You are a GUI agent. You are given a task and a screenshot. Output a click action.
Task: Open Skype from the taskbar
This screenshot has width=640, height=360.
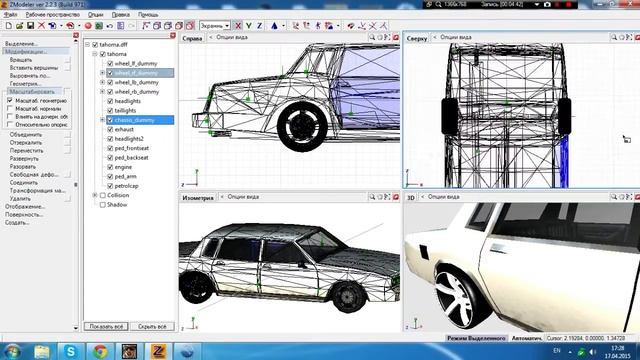tap(71, 351)
